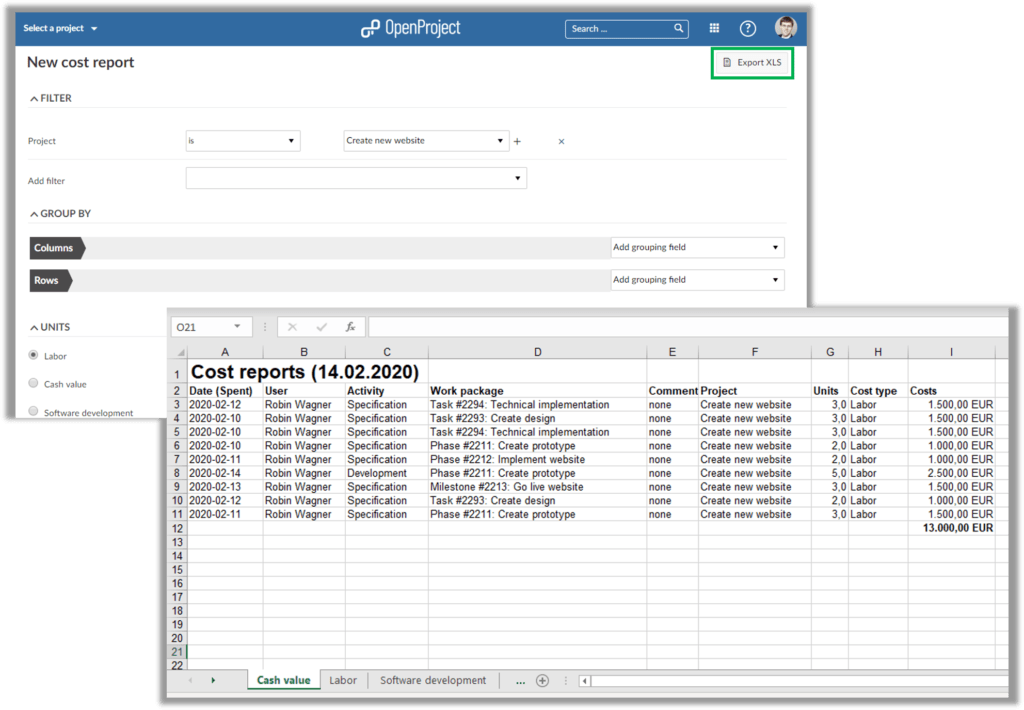1024x710 pixels.
Task: Click the help question mark icon
Action: 747,28
